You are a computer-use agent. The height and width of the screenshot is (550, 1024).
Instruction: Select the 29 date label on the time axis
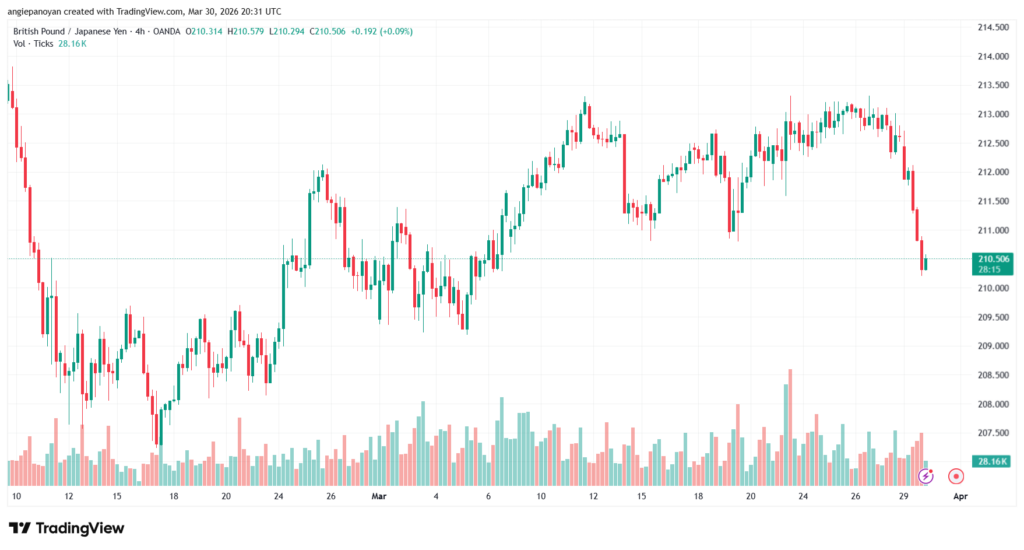[905, 496]
